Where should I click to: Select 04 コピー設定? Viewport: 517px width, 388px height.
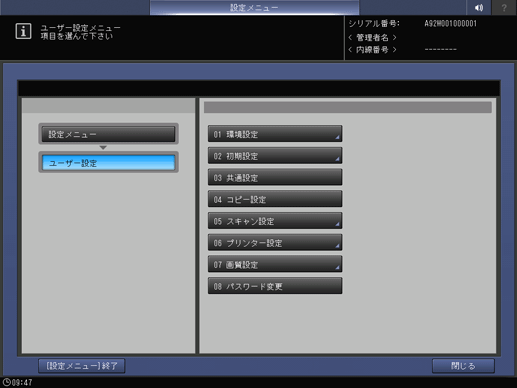coord(275,199)
